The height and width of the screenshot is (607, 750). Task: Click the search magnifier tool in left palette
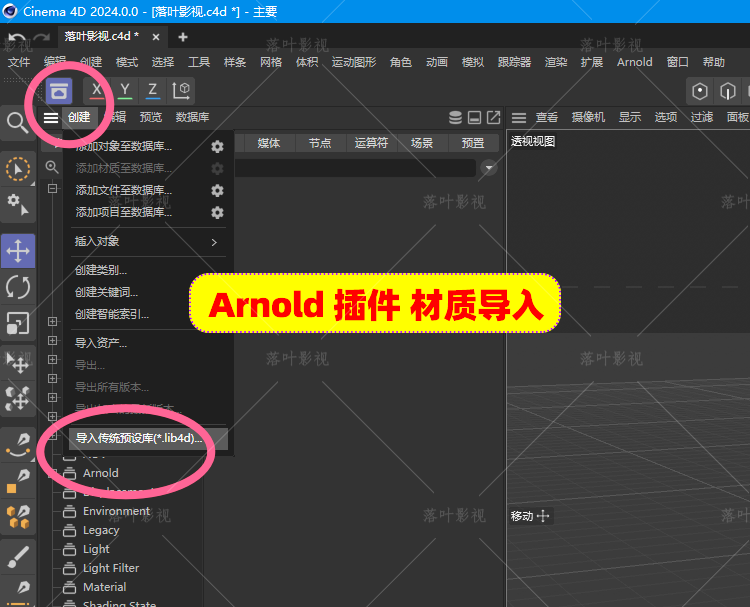[18, 122]
